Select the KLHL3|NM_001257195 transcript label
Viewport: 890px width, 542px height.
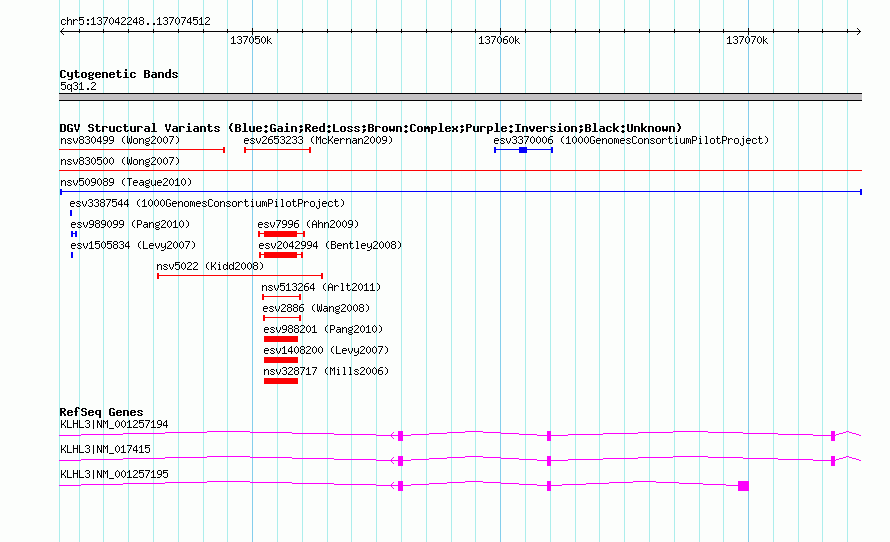click(x=114, y=474)
